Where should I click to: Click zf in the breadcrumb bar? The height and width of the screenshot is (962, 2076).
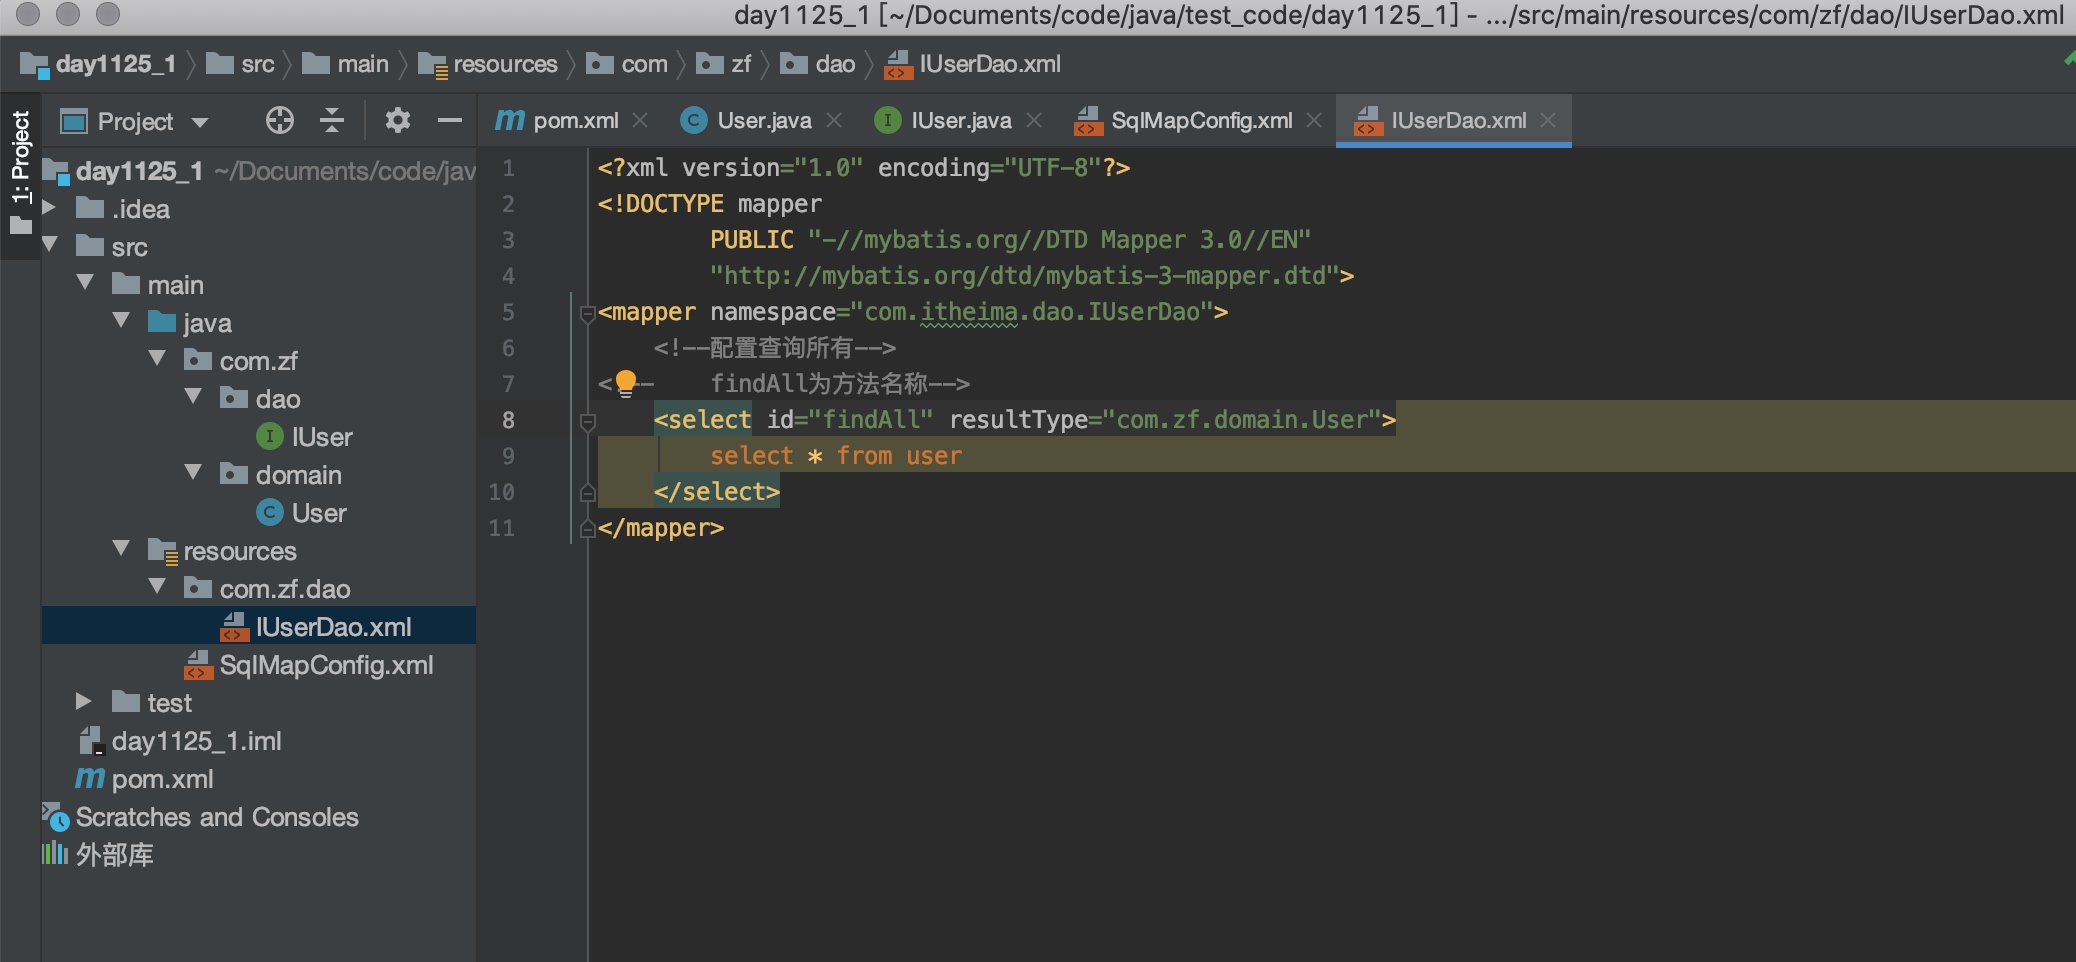[724, 64]
